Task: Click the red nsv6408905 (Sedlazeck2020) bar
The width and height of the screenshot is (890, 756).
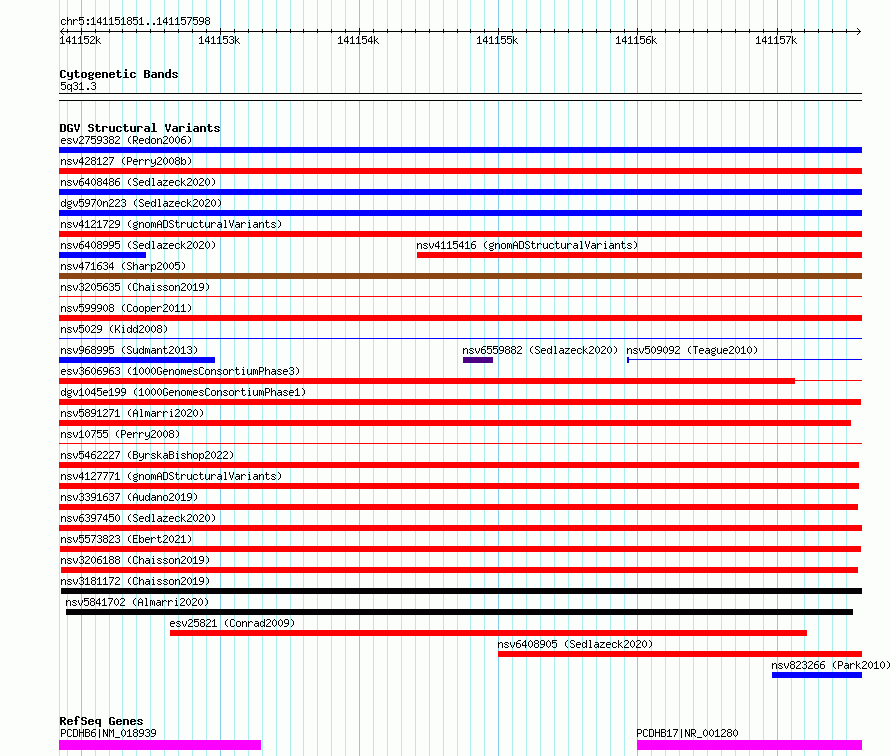Action: tap(680, 654)
